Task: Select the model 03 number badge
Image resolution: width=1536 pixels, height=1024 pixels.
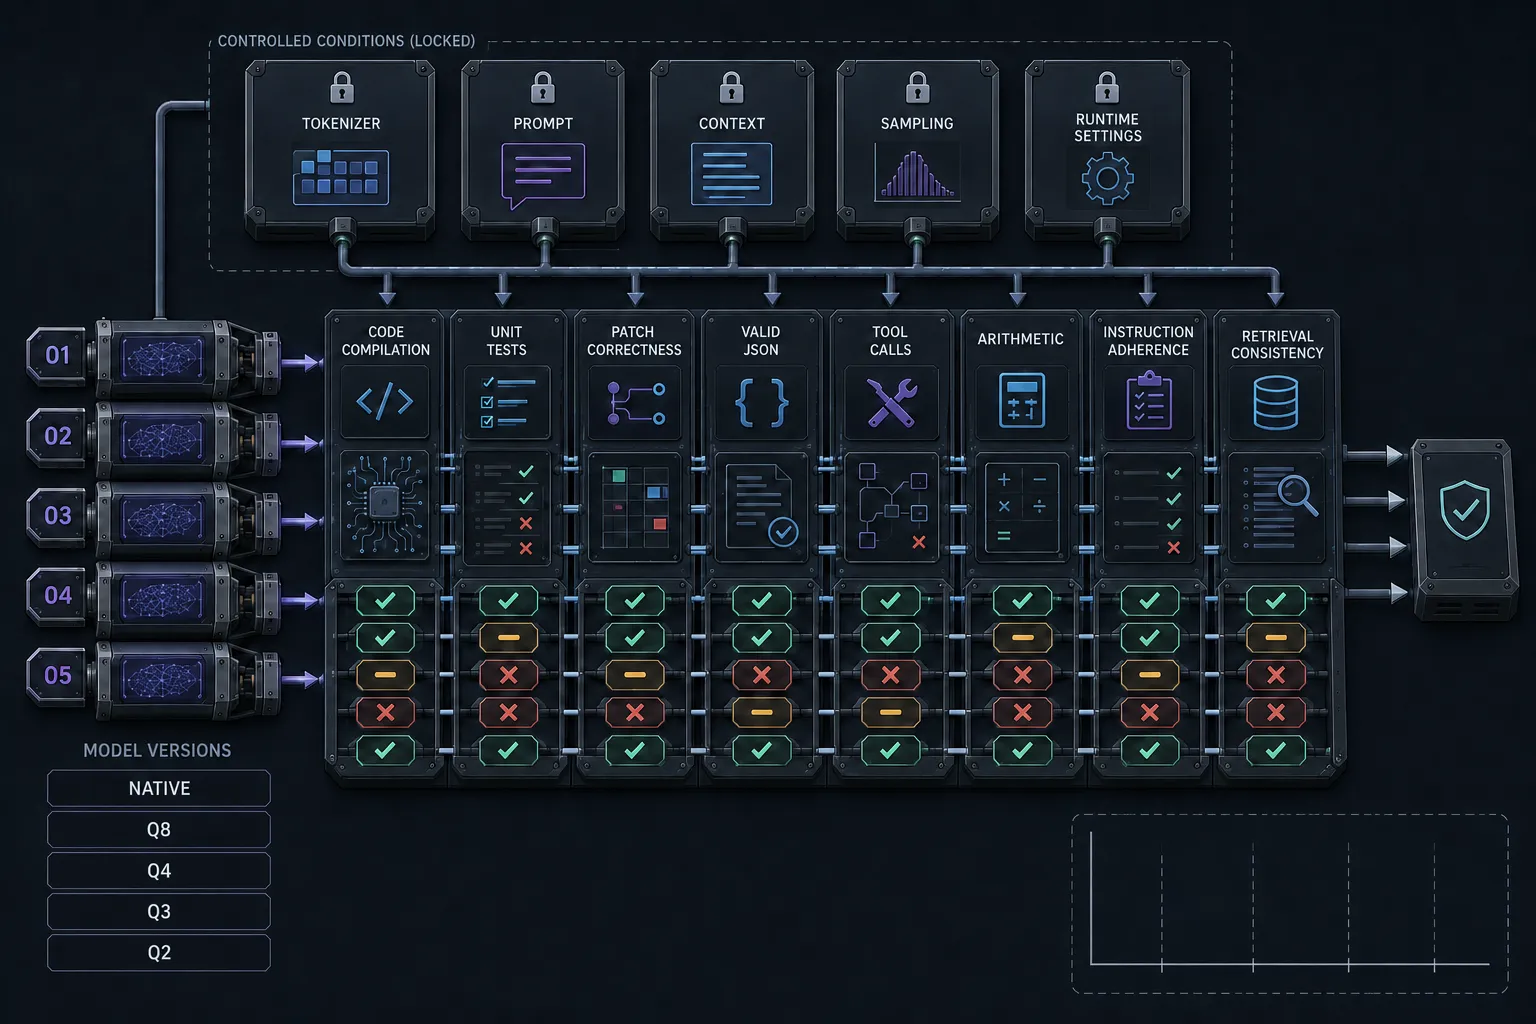Action: (57, 515)
